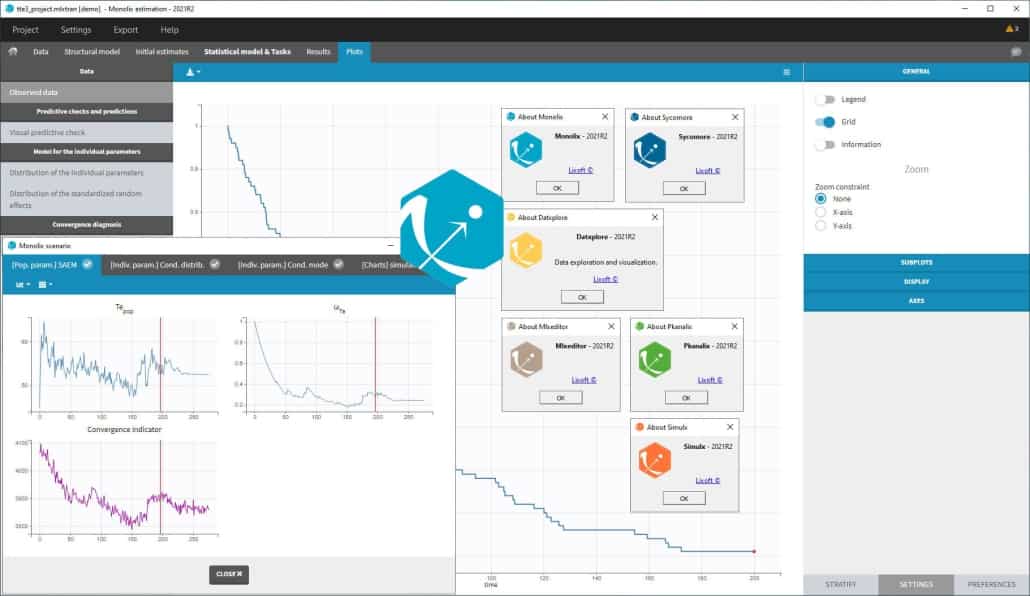This screenshot has height=596, width=1030.
Task: Open the stratify flask dropdown in plot toolbar
Action: (192, 72)
